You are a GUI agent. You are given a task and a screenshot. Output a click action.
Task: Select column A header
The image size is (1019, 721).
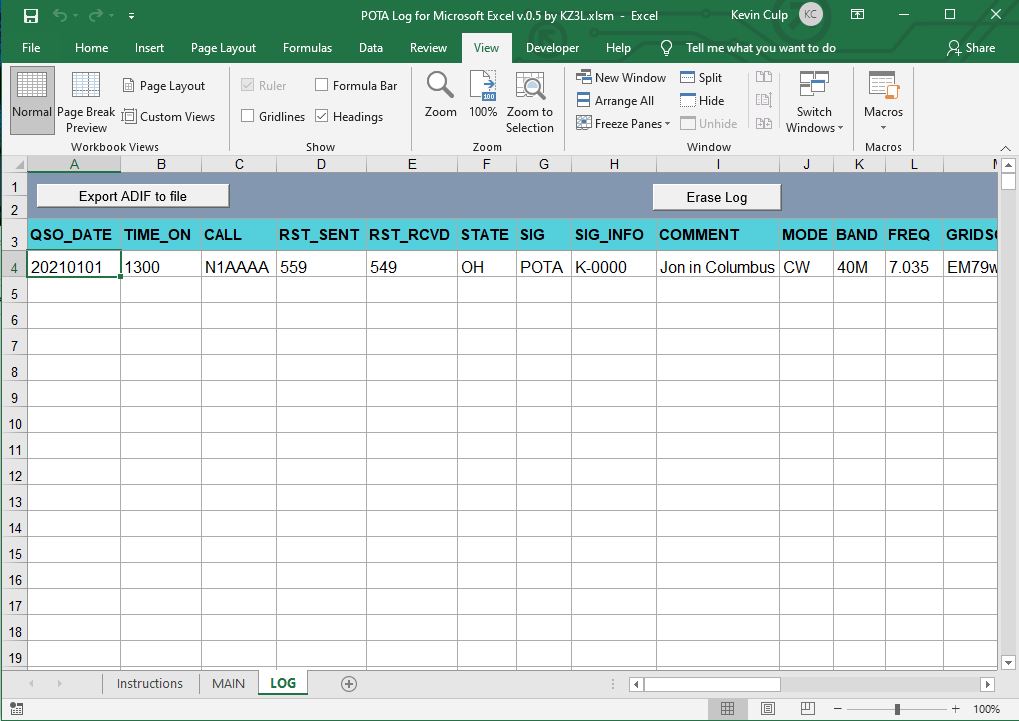[74, 164]
